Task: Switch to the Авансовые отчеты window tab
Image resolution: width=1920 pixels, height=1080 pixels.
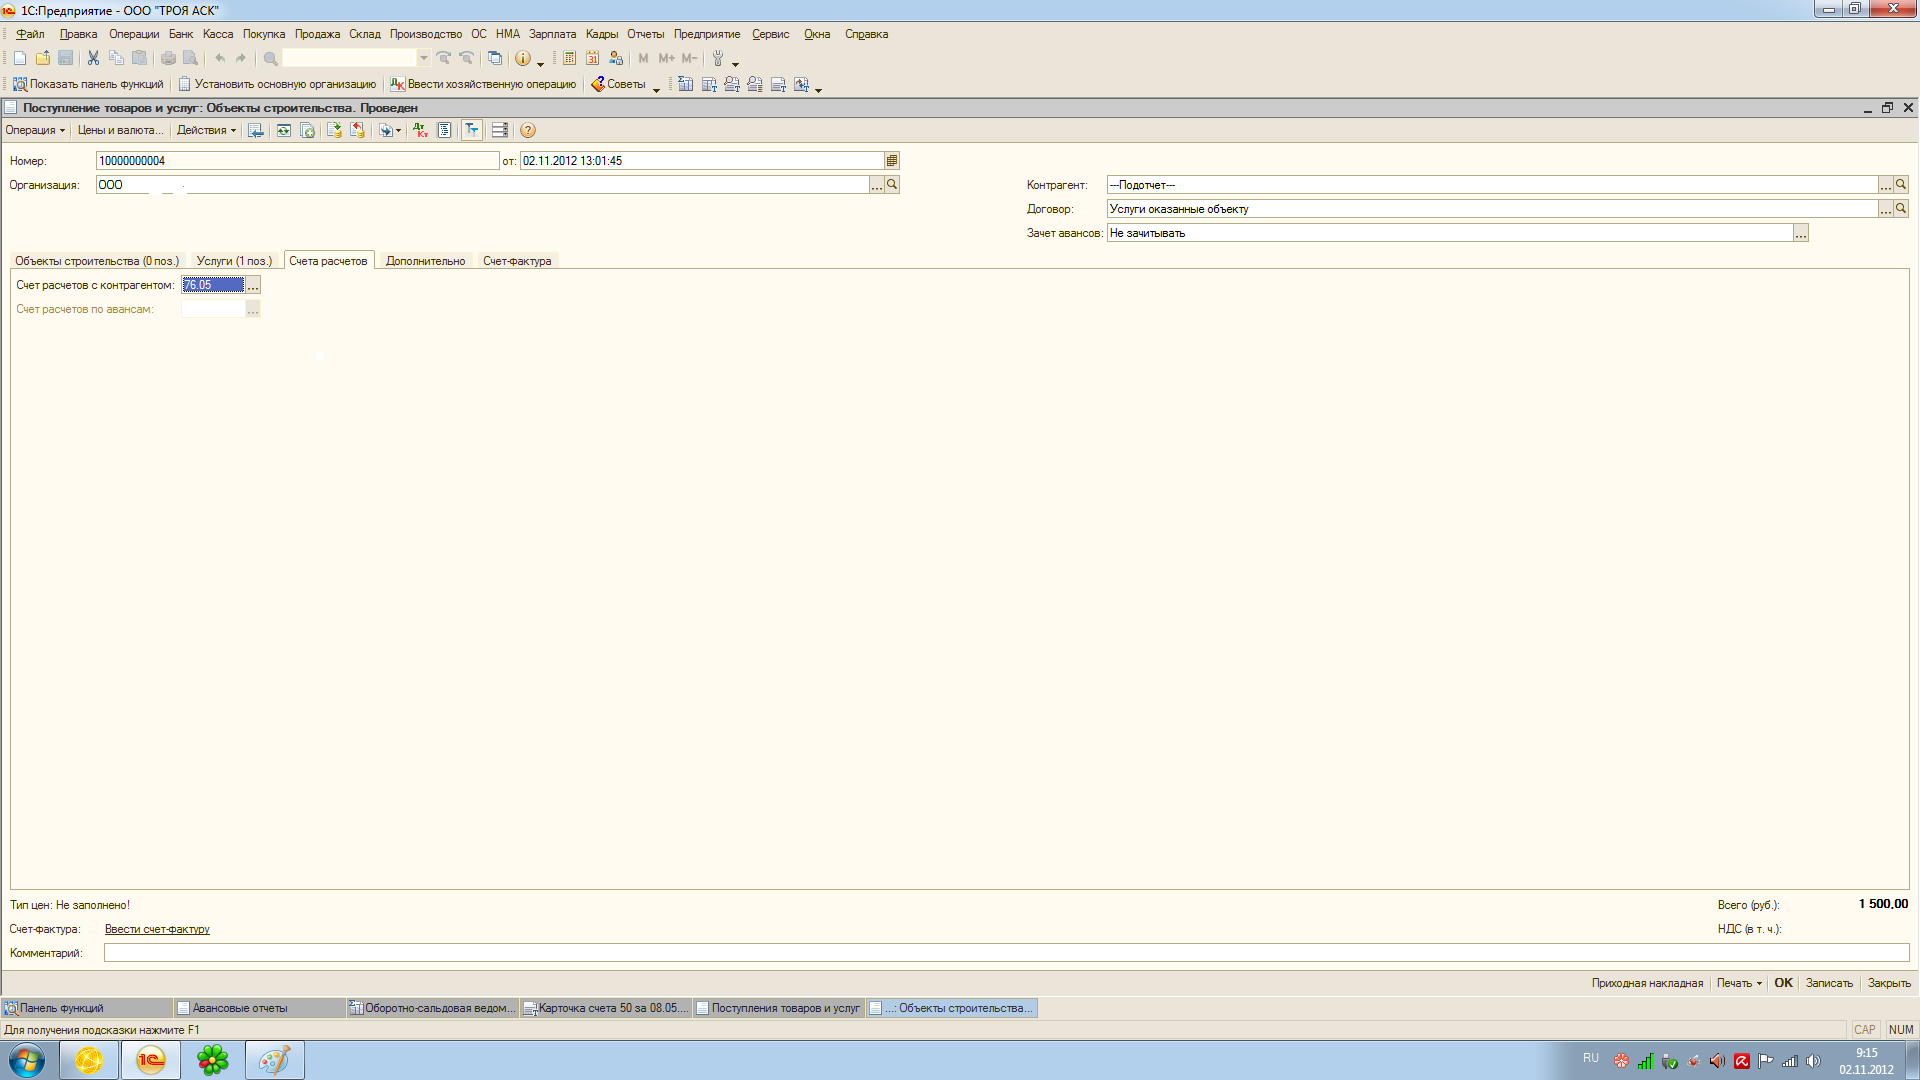Action: click(x=240, y=1008)
